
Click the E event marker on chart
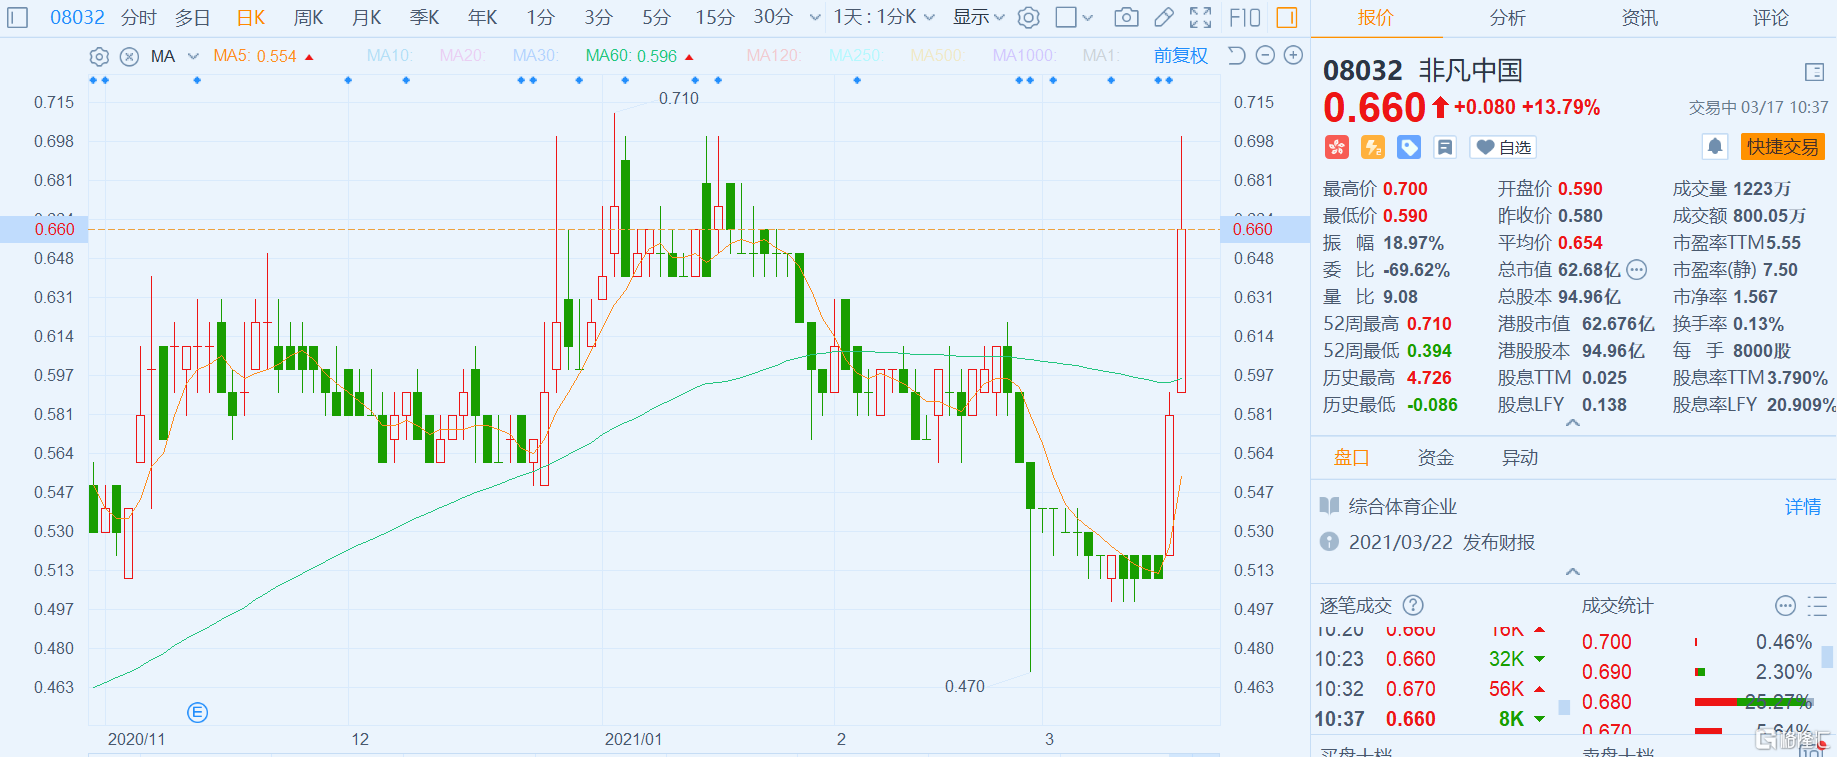tap(197, 712)
